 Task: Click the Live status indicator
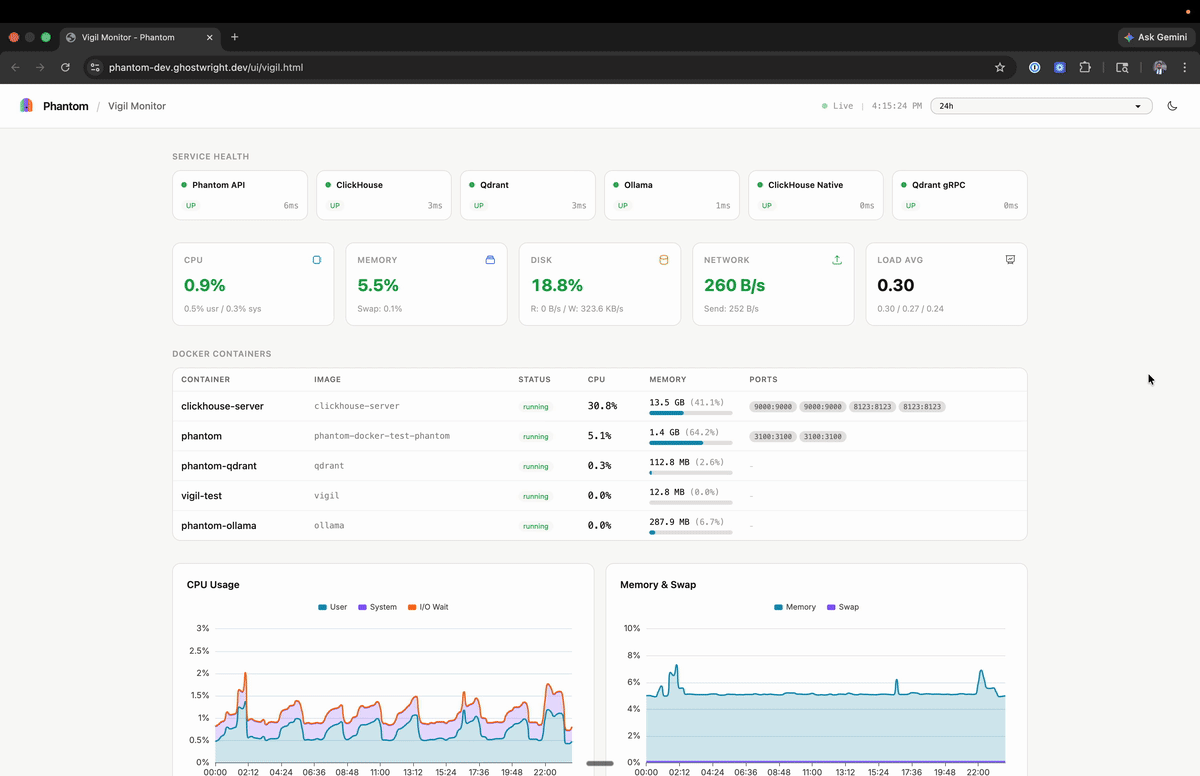(x=837, y=105)
